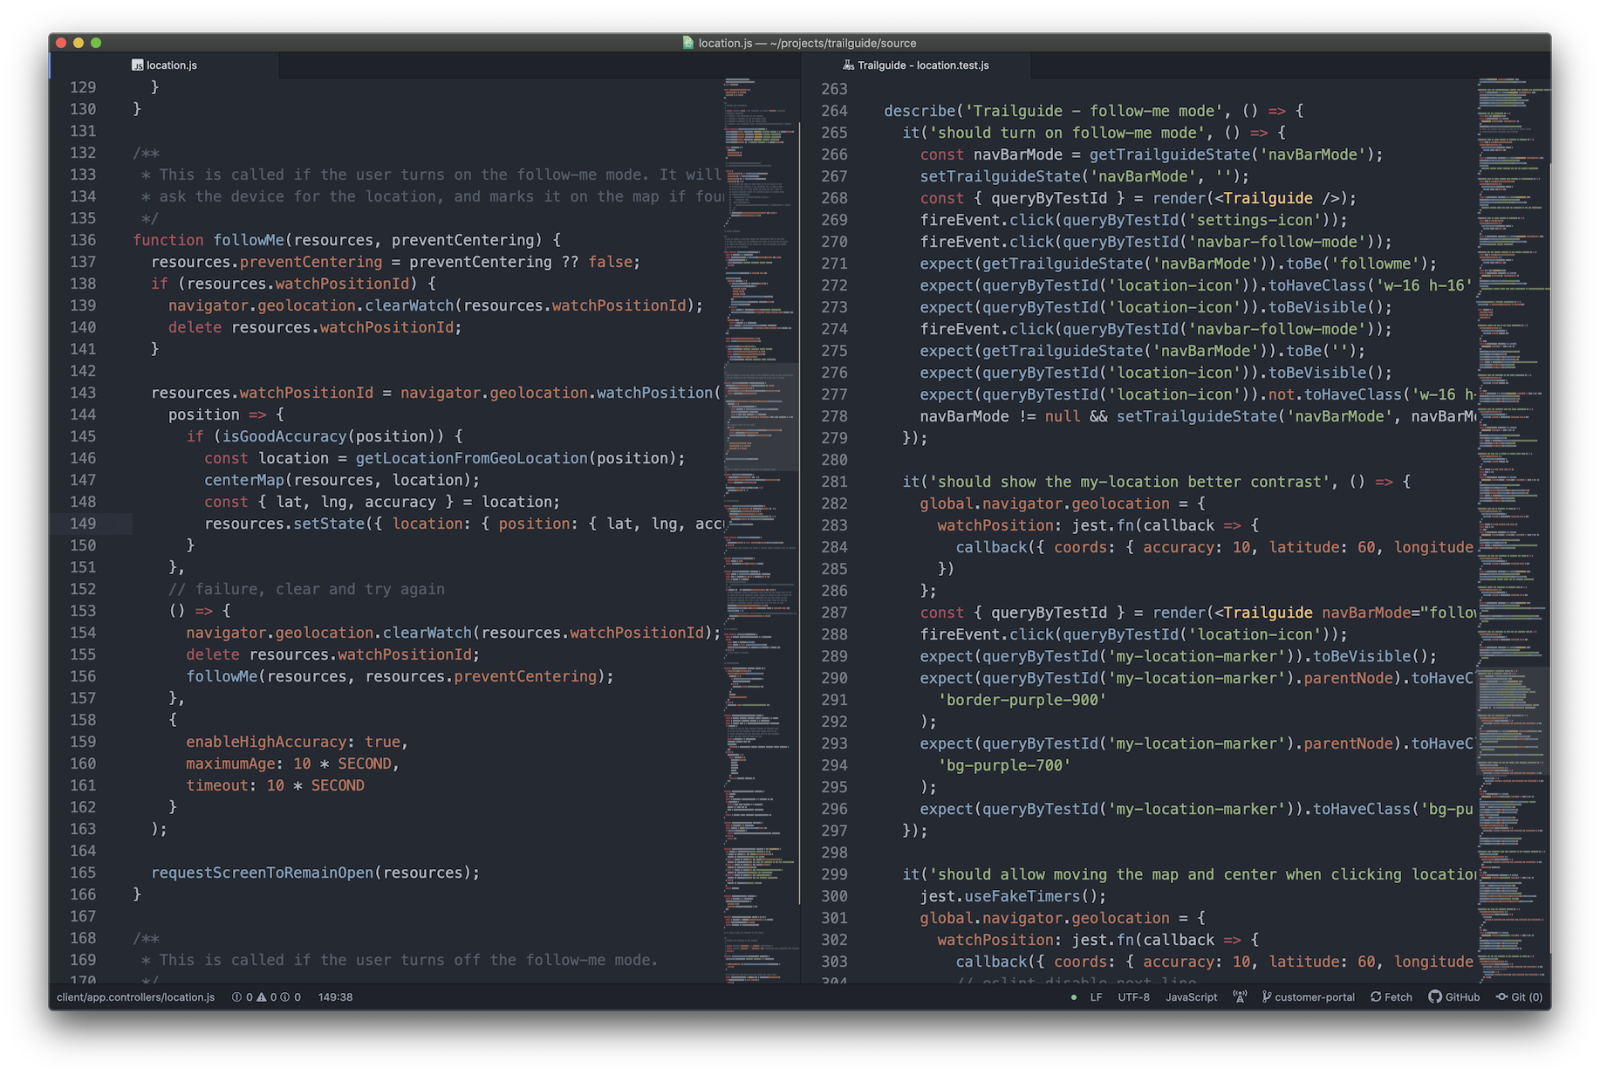The image size is (1600, 1075).
Task: Click the comment 'failure, clear and try again'
Action: tap(307, 589)
